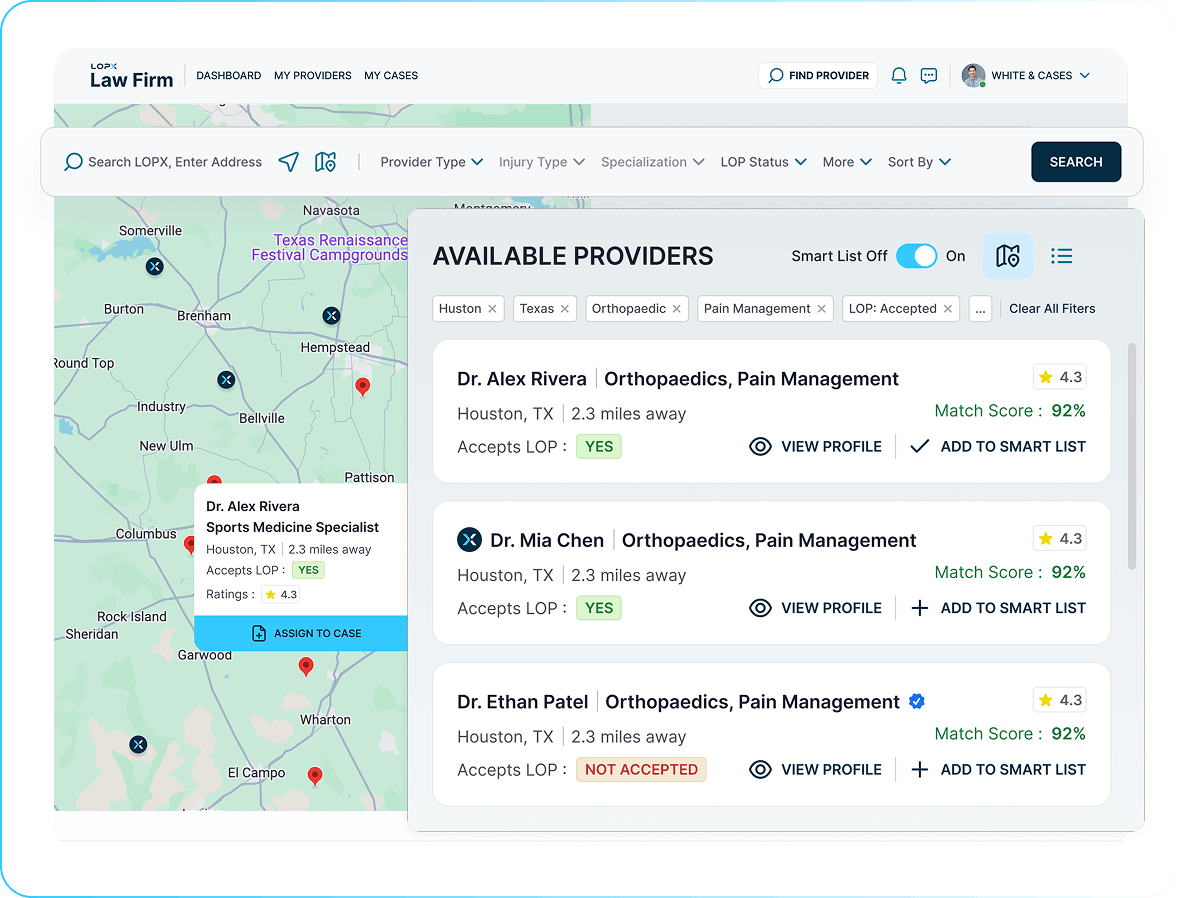
Task: Remove the Orthopaedic filter chip
Action: [677, 309]
